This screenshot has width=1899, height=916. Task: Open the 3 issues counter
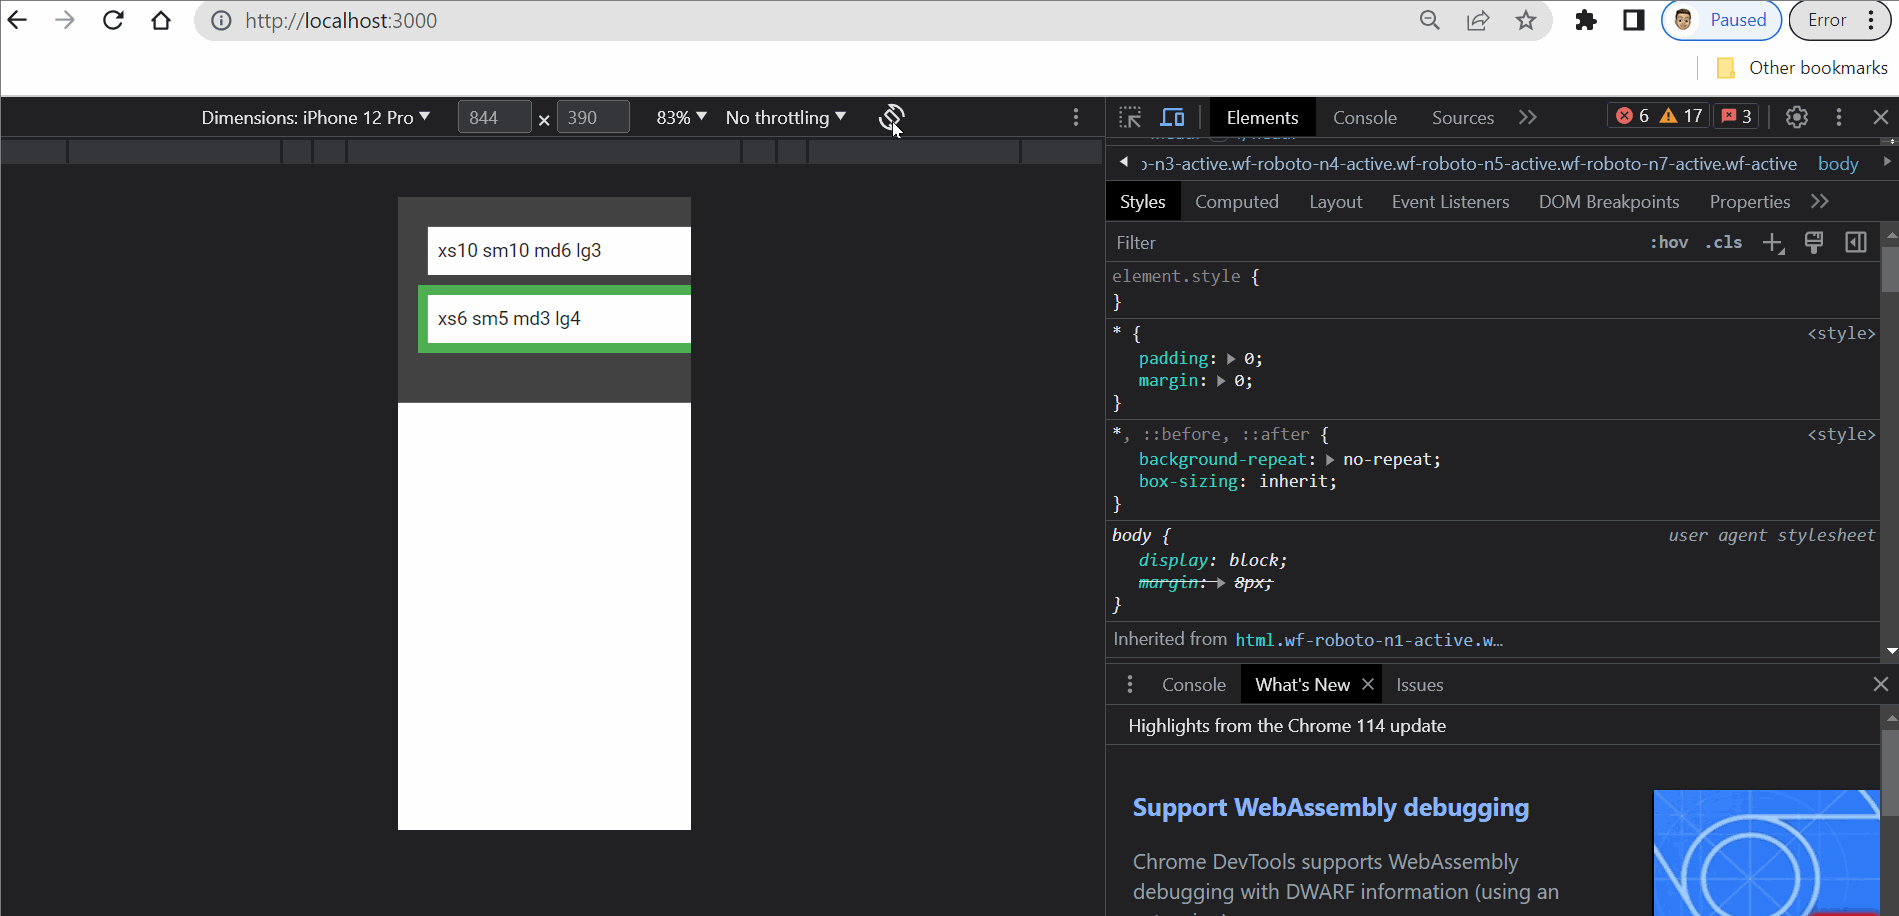tap(1736, 116)
